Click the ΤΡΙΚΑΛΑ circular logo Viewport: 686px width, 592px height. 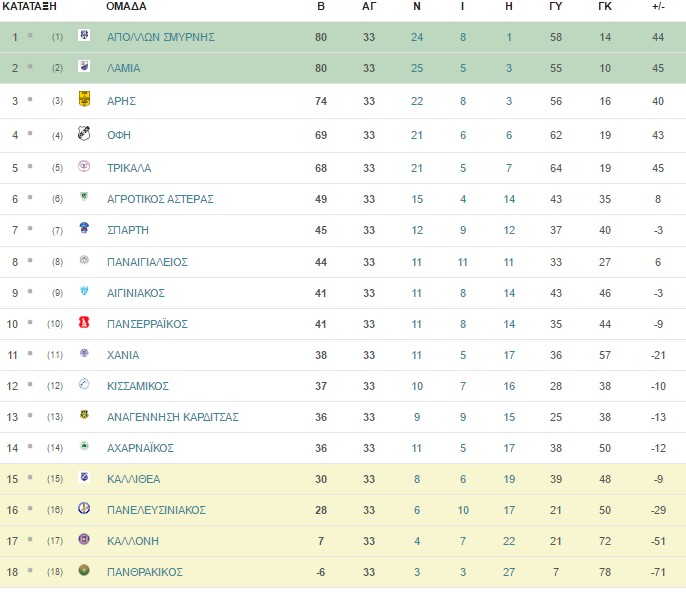coord(84,166)
